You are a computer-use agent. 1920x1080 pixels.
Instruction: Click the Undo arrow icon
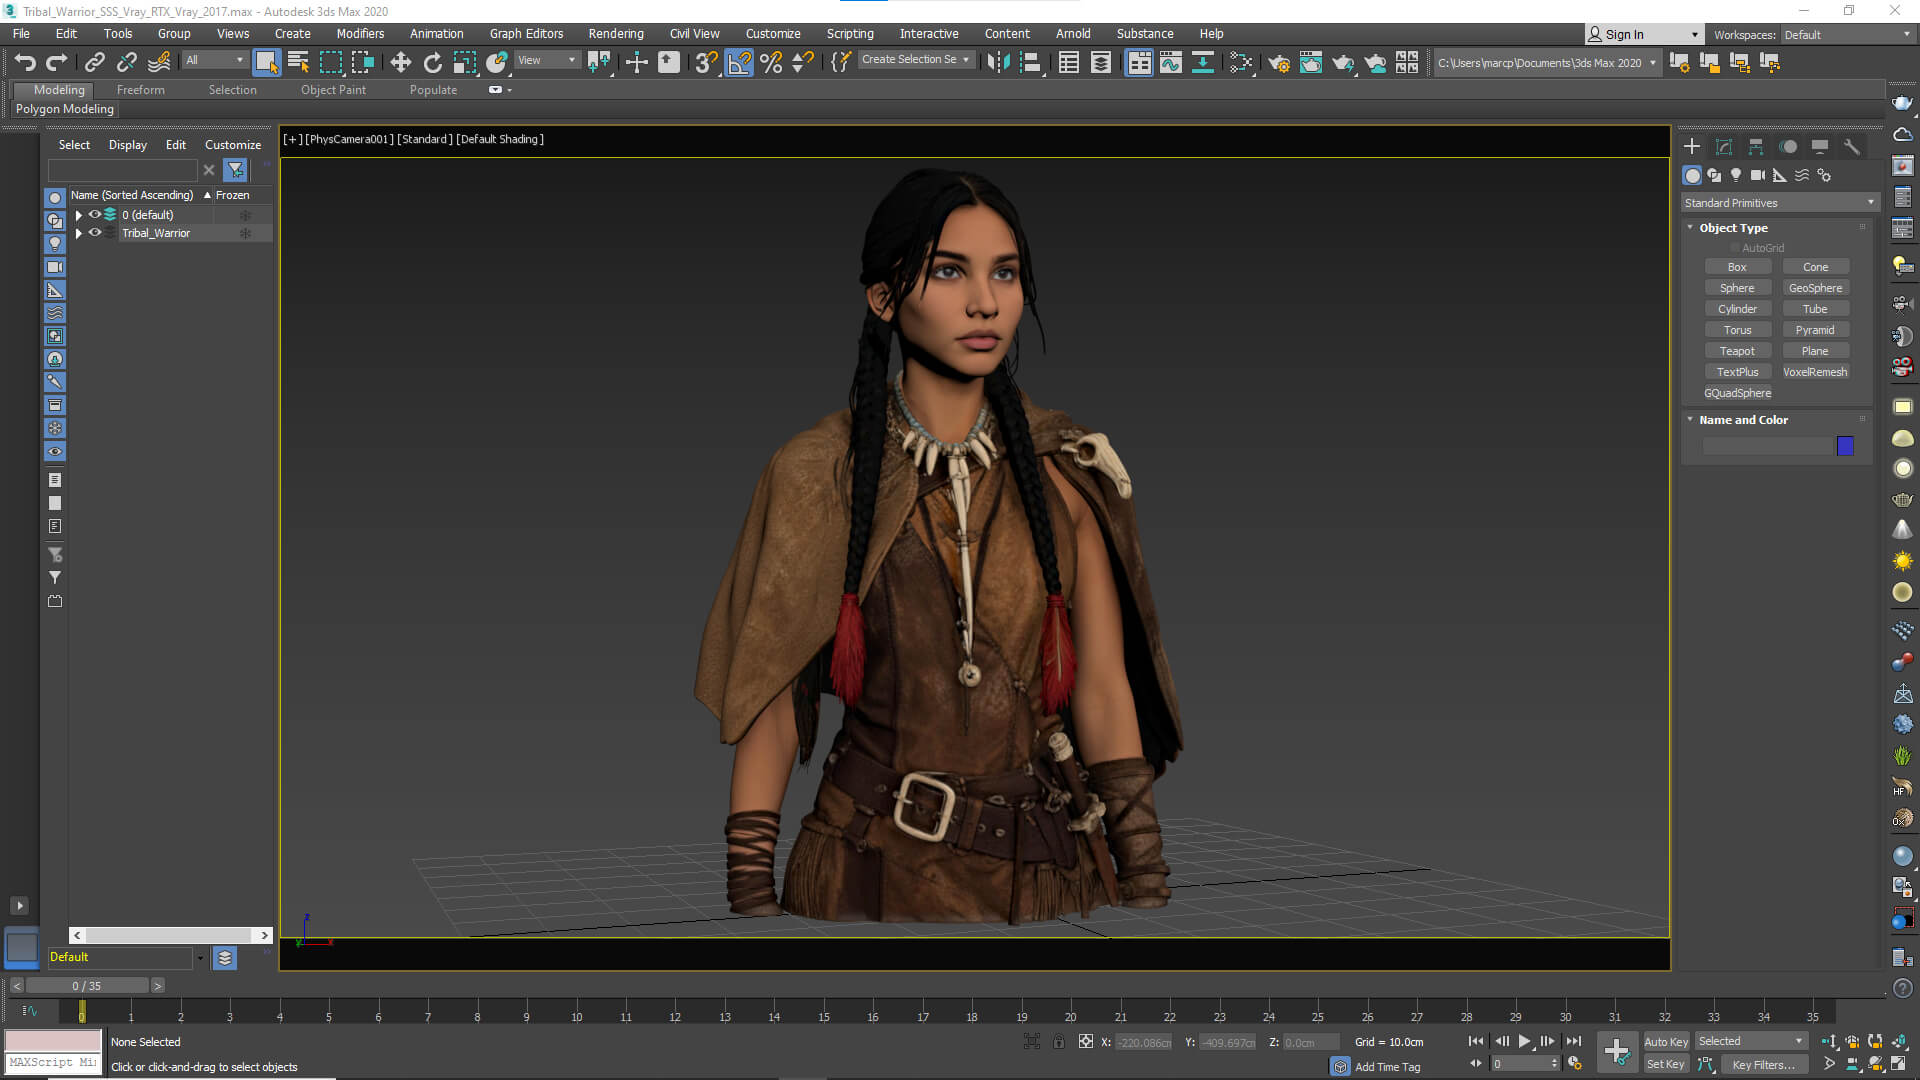point(25,63)
